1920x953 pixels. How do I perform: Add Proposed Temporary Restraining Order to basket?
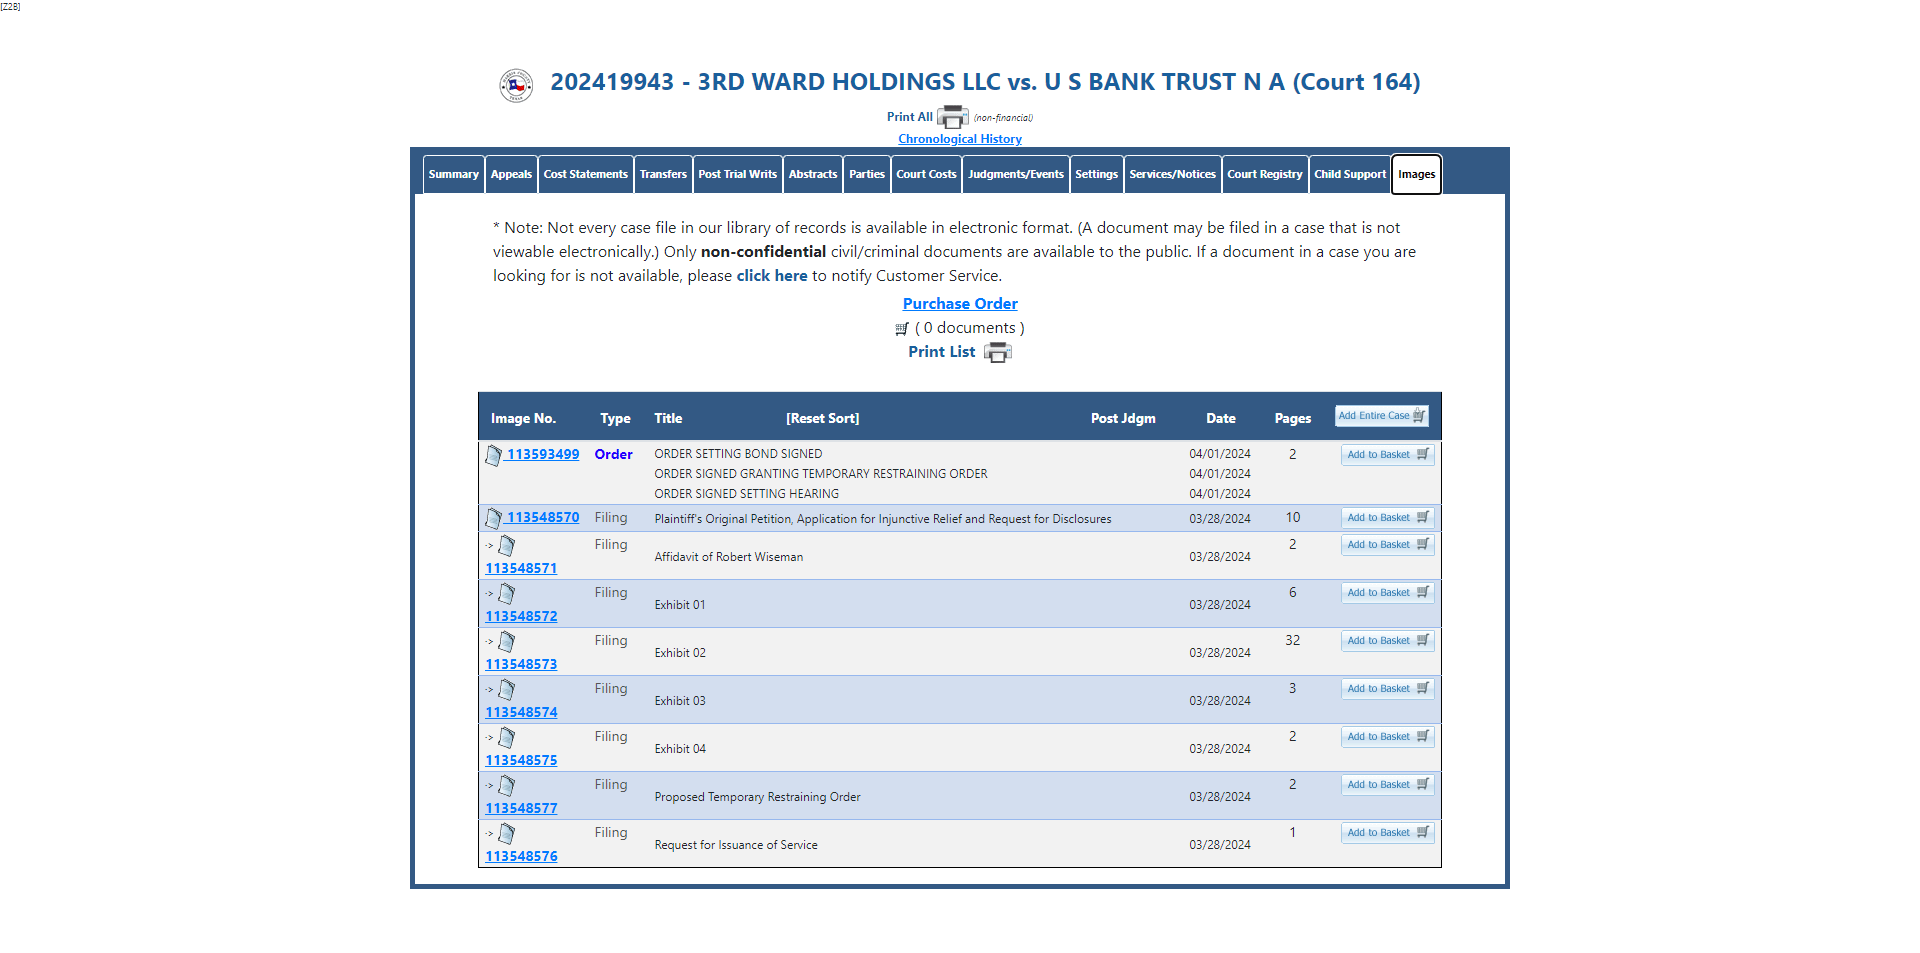[1388, 785]
